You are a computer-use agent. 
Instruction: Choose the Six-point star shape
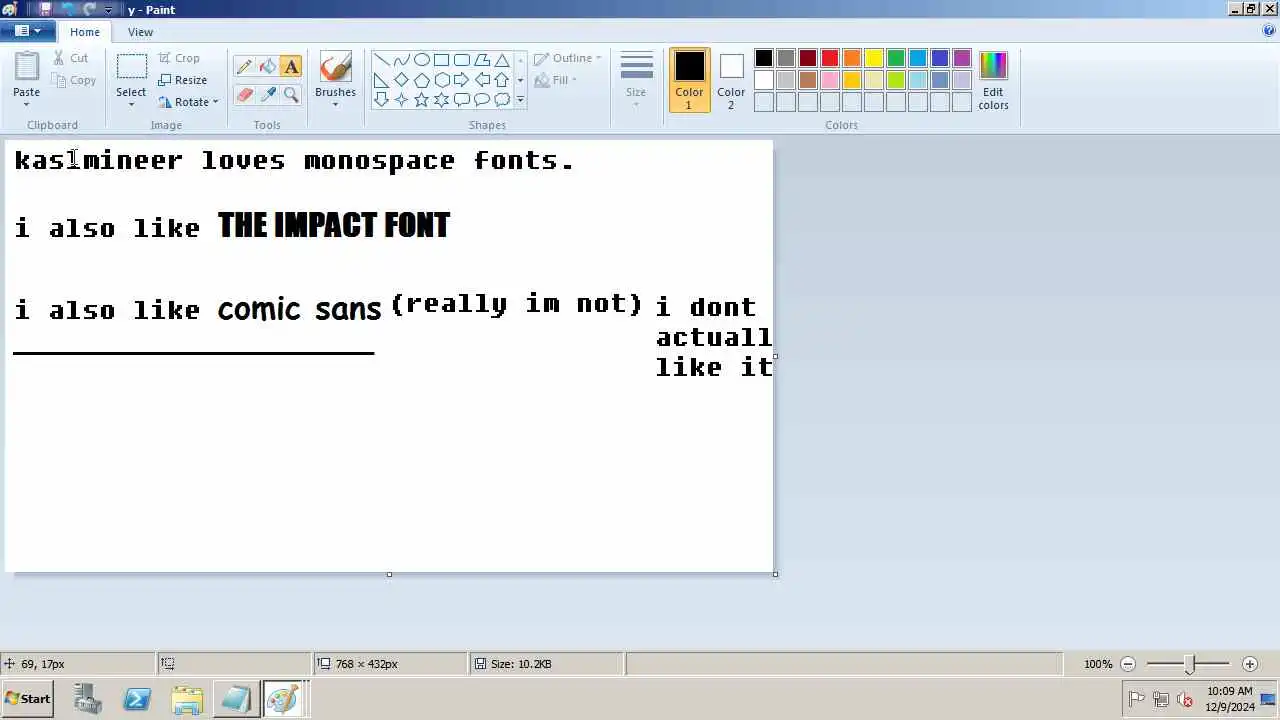(441, 100)
